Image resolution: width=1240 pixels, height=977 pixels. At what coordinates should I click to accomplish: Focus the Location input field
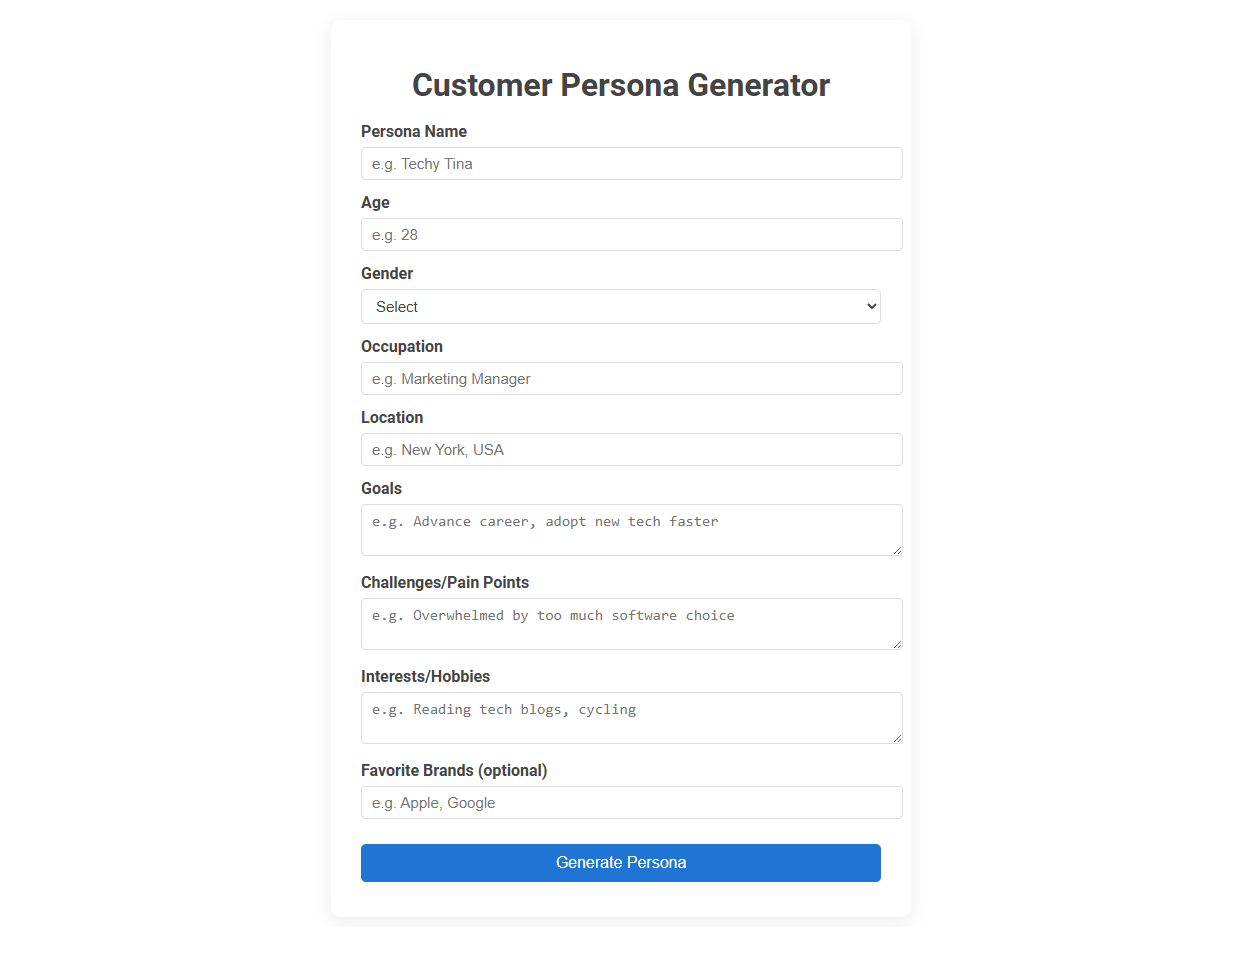[x=631, y=449]
